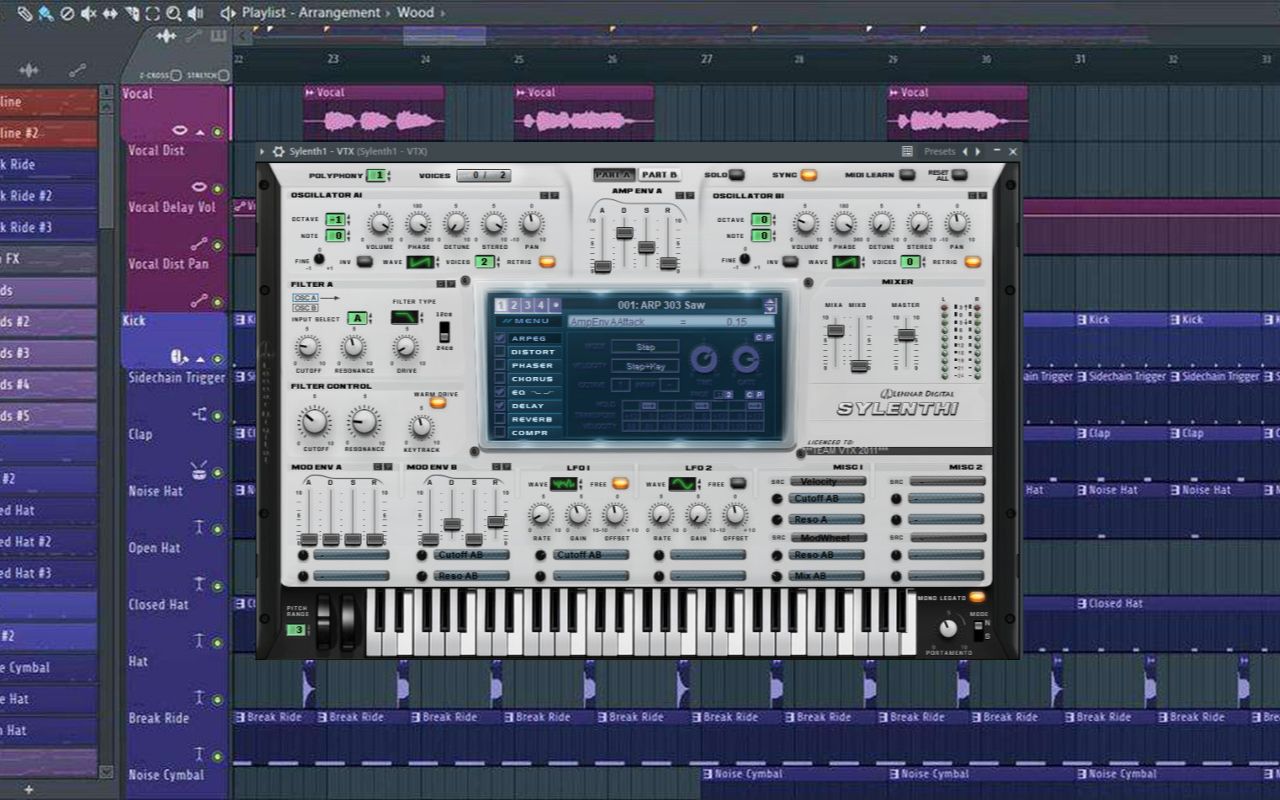Click the Pitch Bend wheel on Sylenth1 keyboard
This screenshot has height=800, width=1280.
[324, 624]
